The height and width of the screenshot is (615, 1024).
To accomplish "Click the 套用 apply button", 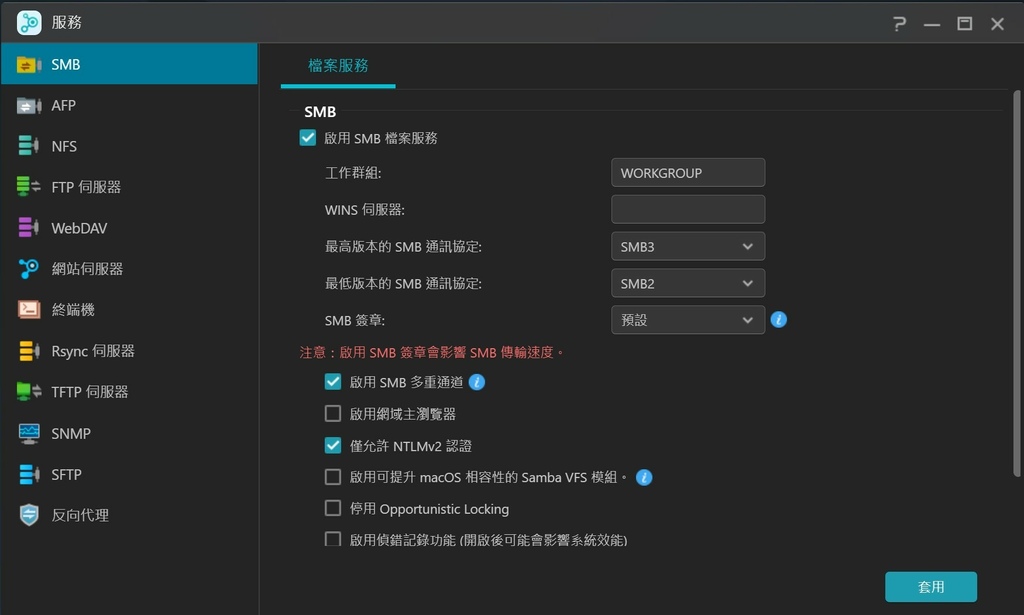I will [x=931, y=587].
